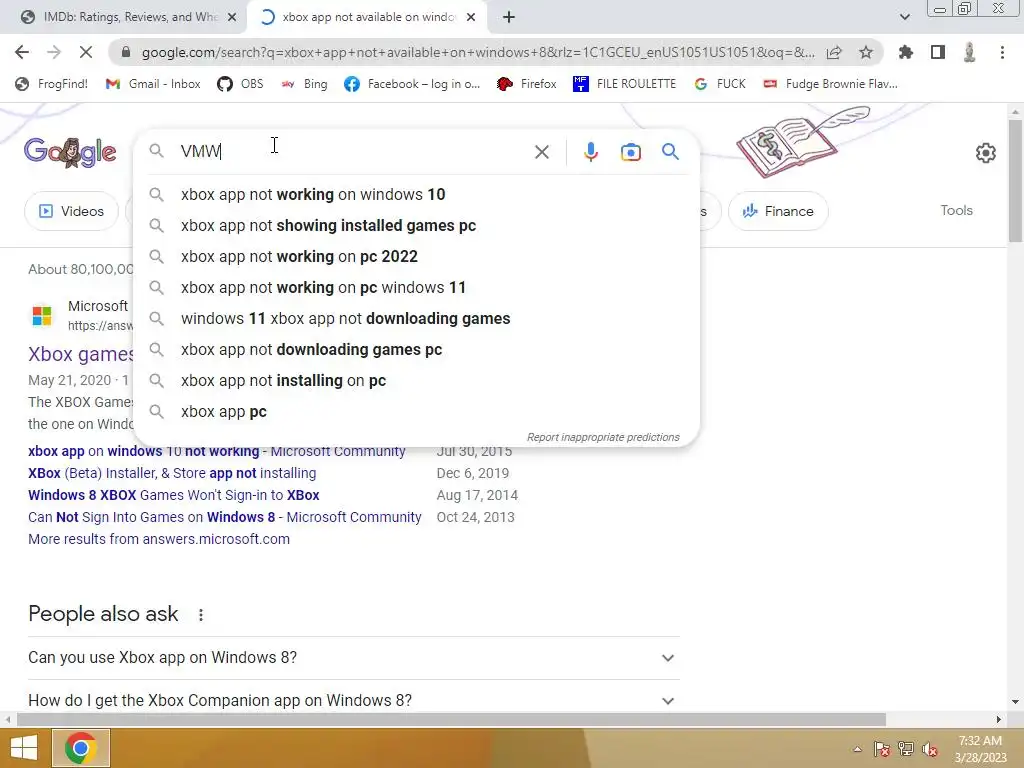The width and height of the screenshot is (1024, 768).
Task: Open the share page icon in address bar
Action: (834, 52)
